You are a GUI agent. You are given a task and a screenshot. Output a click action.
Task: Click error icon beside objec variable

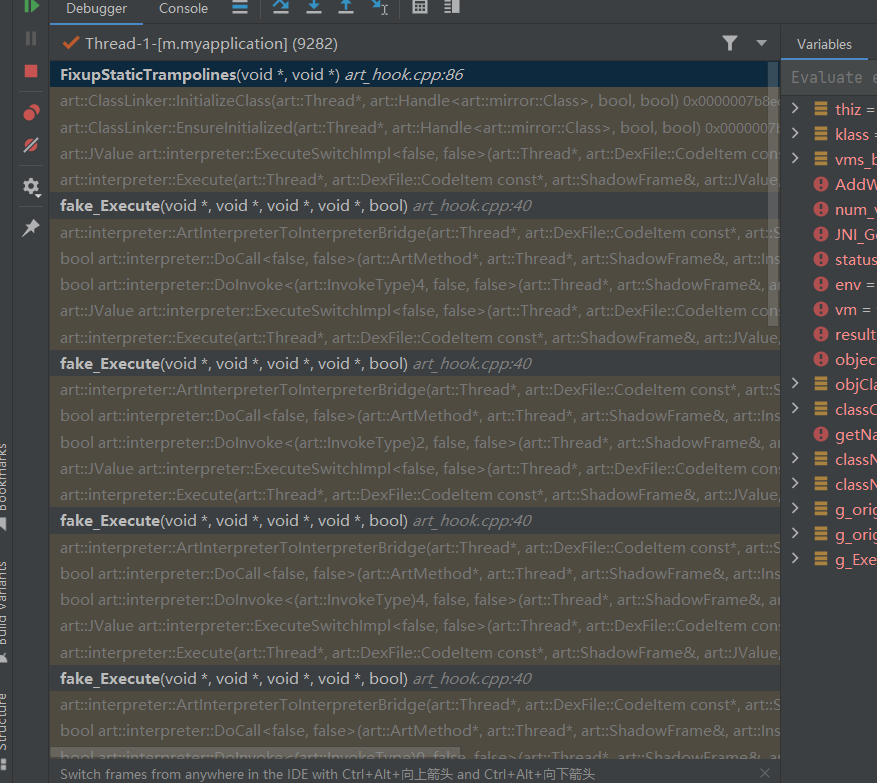(821, 359)
